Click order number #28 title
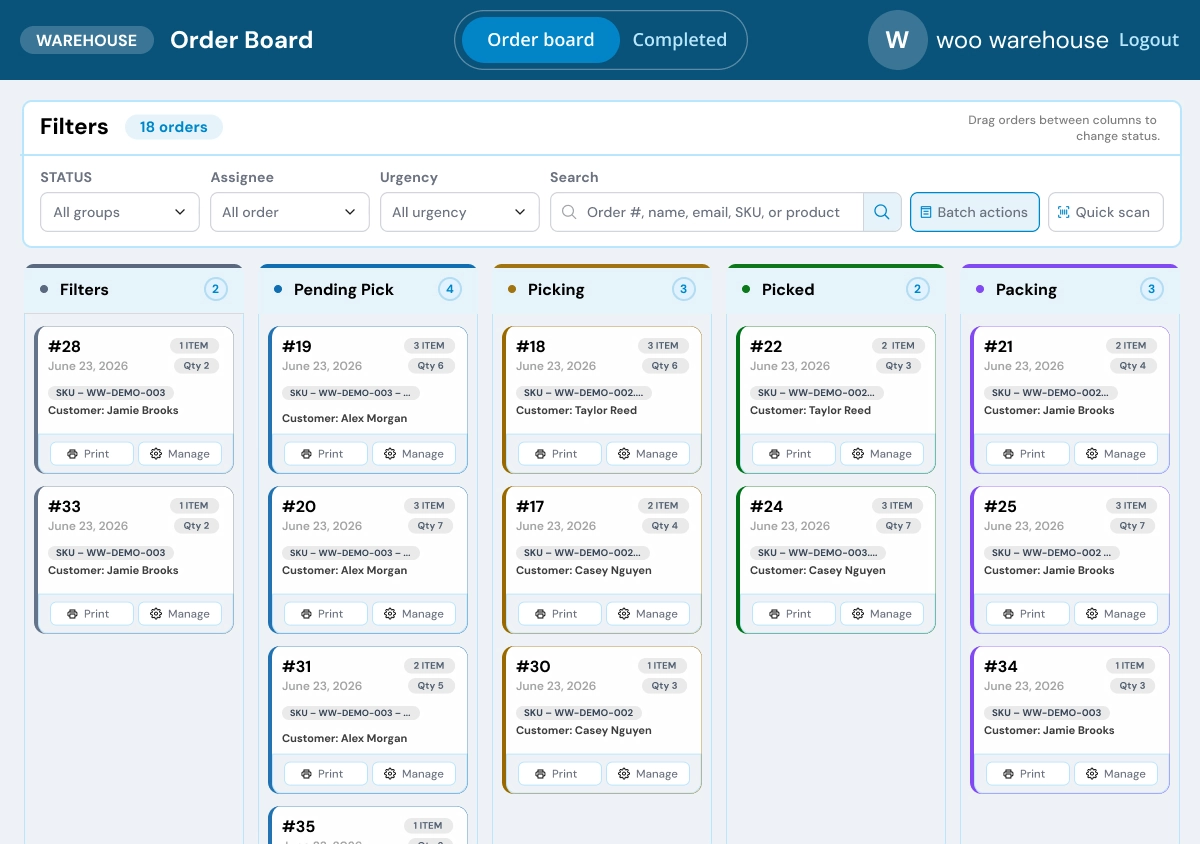The height and width of the screenshot is (844, 1200). [x=64, y=346]
